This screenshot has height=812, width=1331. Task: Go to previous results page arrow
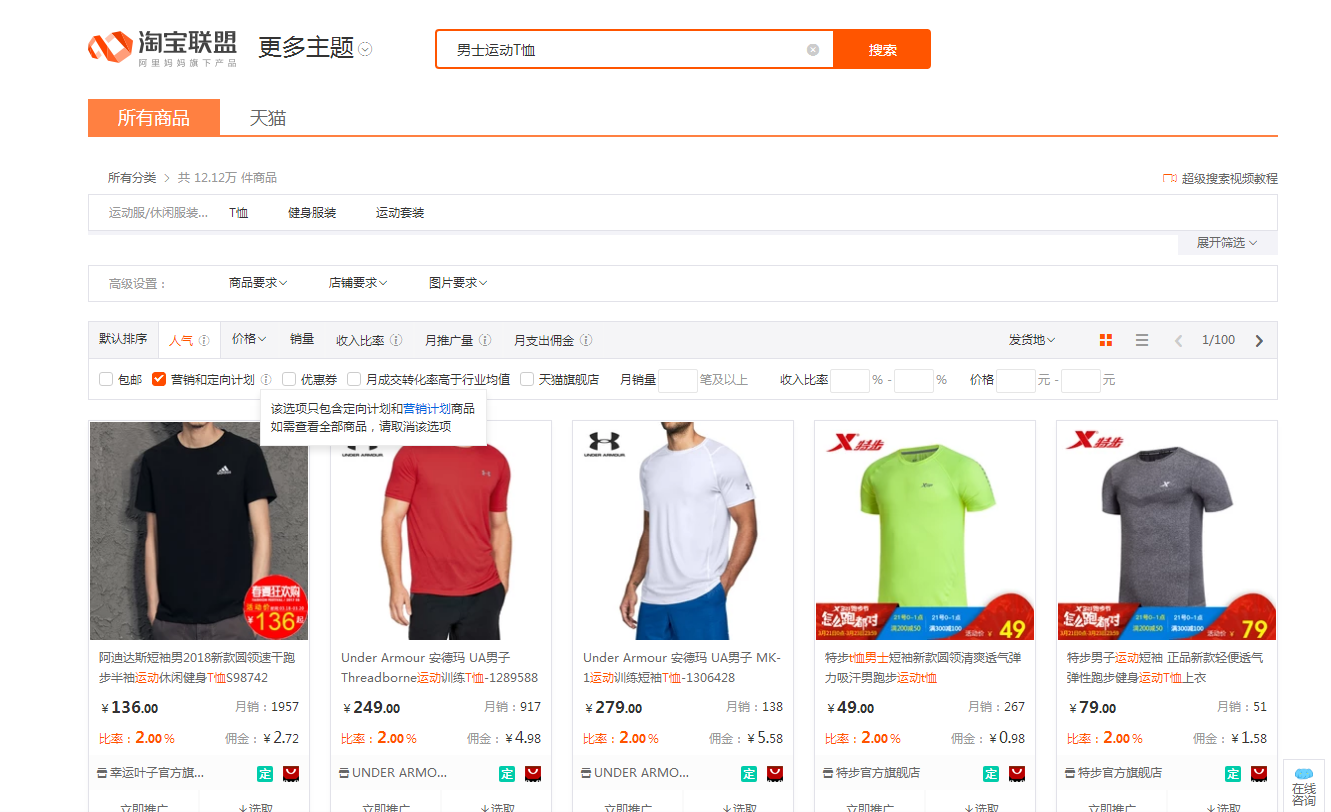pos(1179,340)
